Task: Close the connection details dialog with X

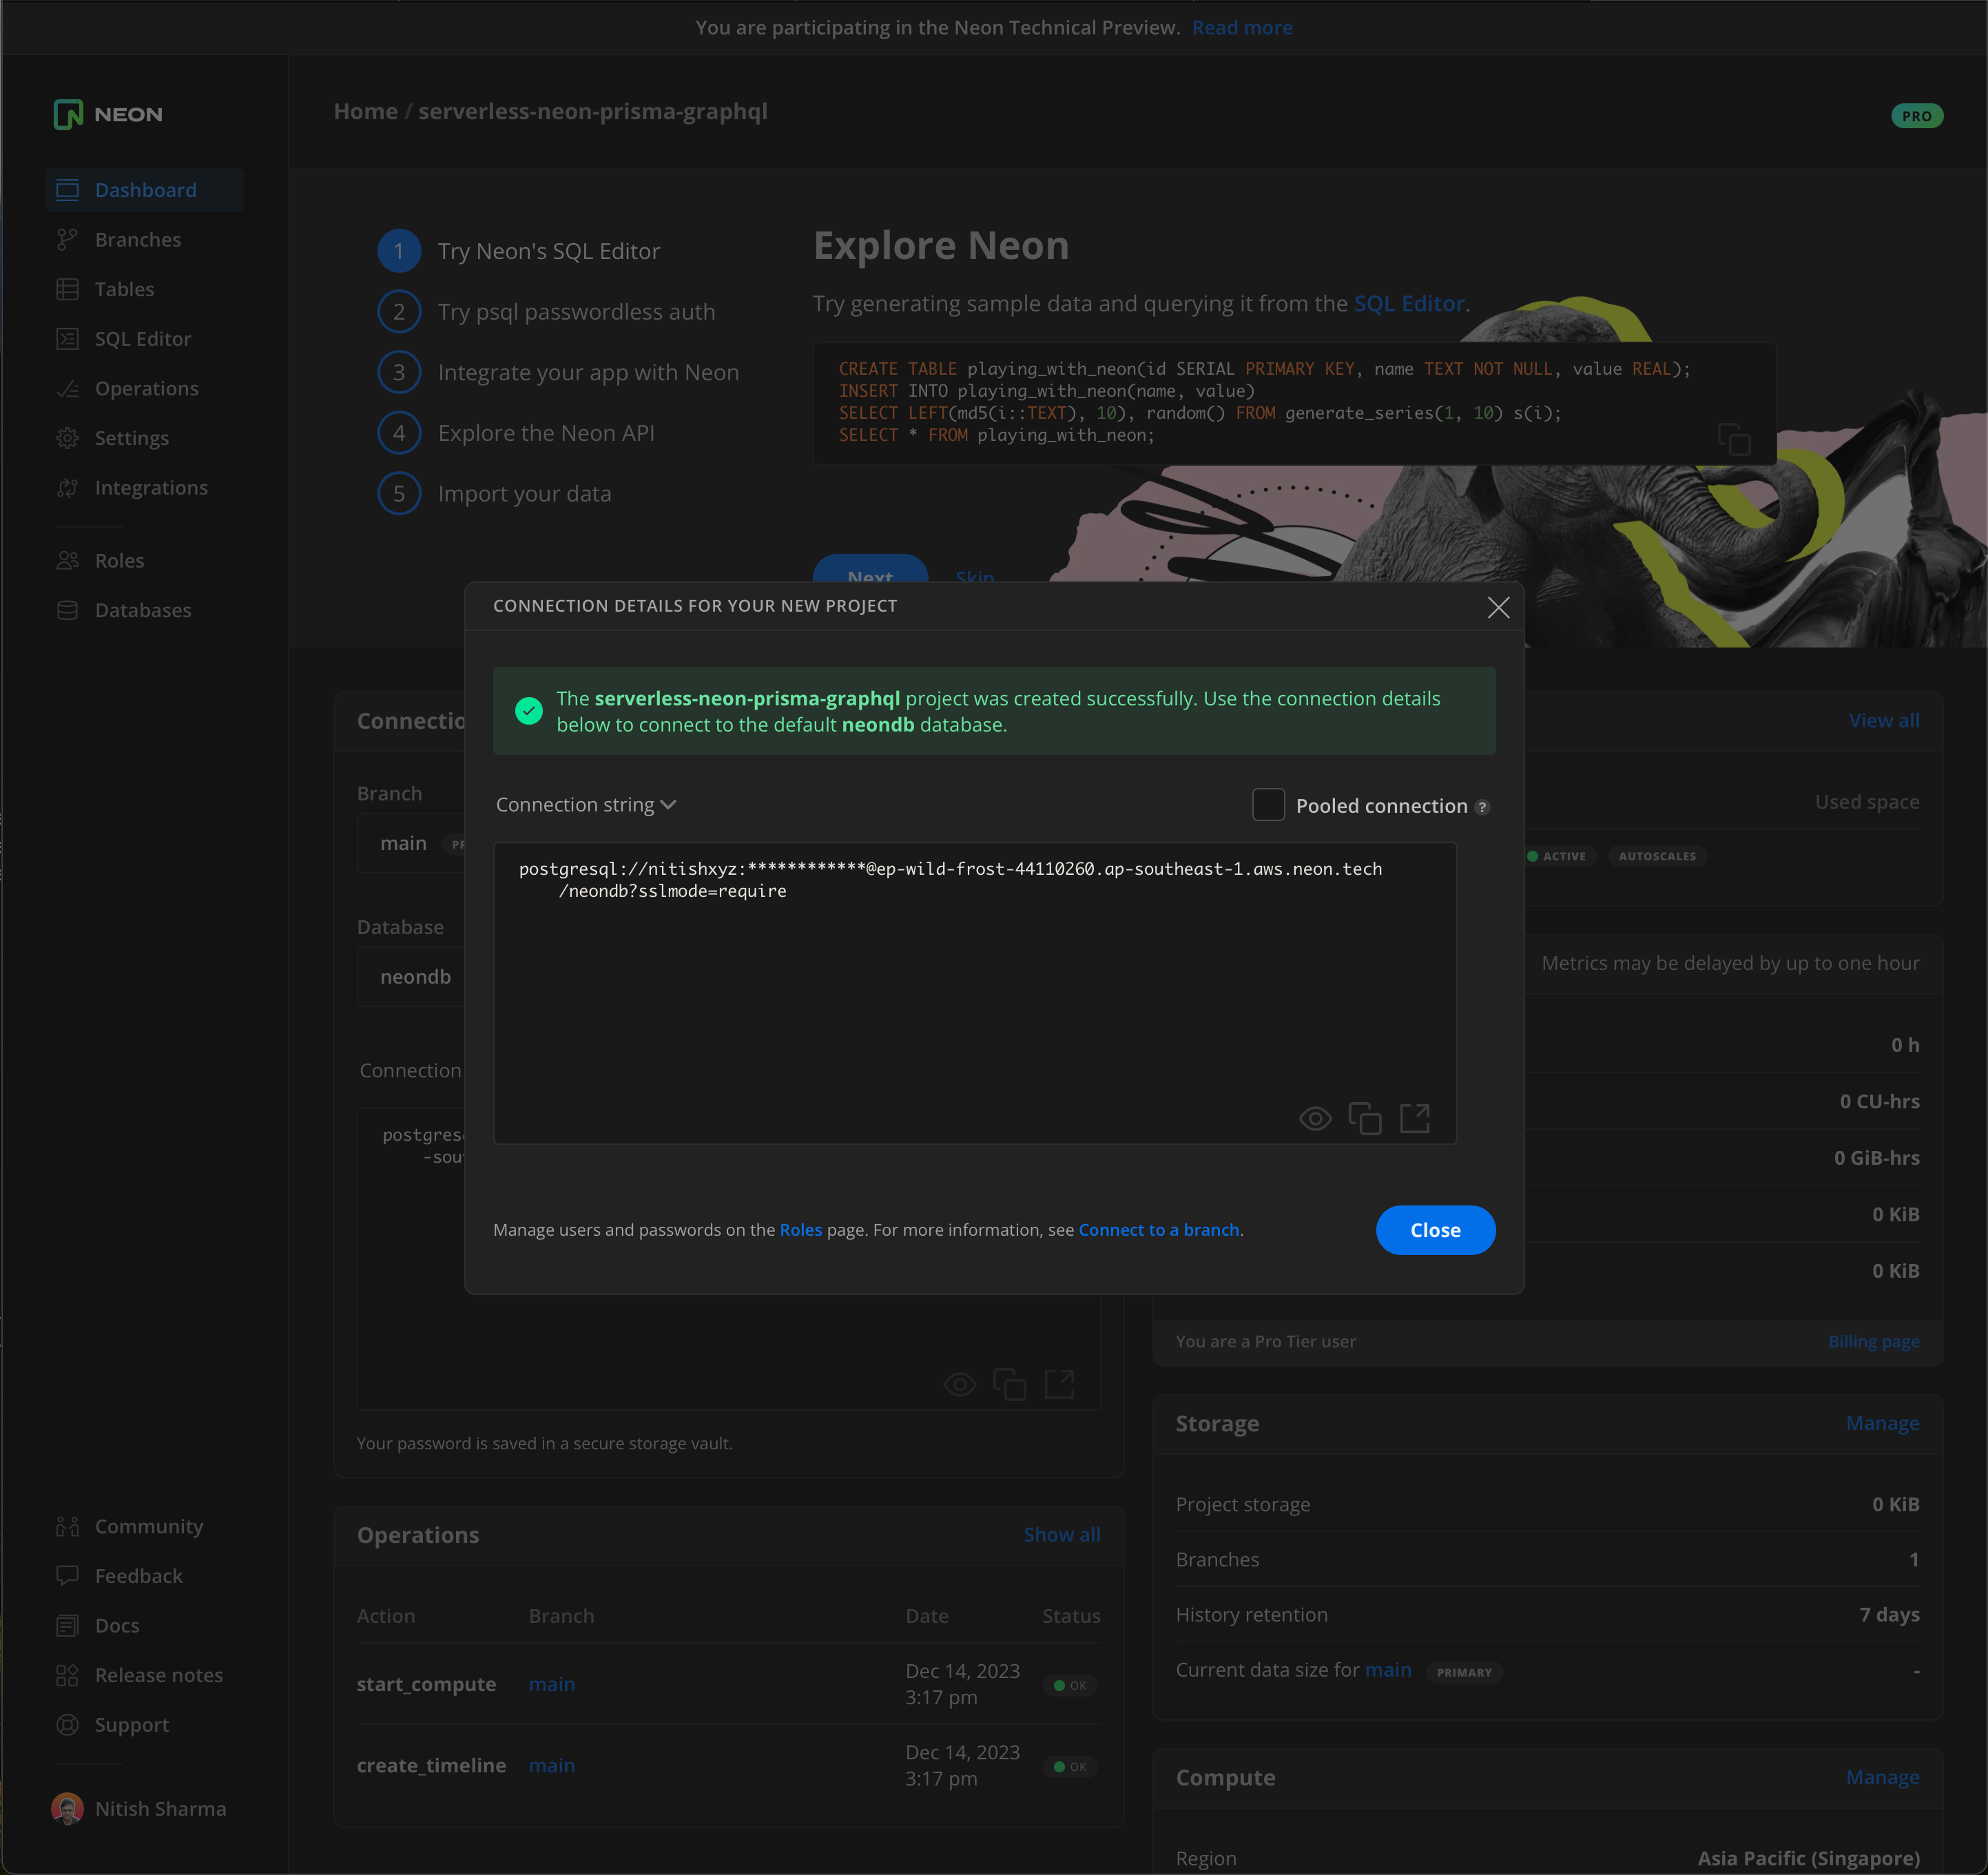Action: point(1498,607)
